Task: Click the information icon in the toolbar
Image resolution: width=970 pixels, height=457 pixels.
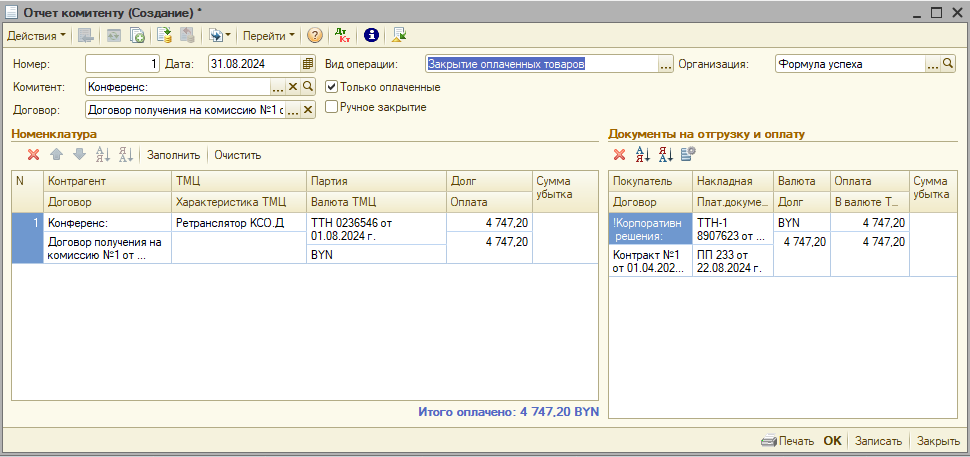Action: (x=371, y=35)
